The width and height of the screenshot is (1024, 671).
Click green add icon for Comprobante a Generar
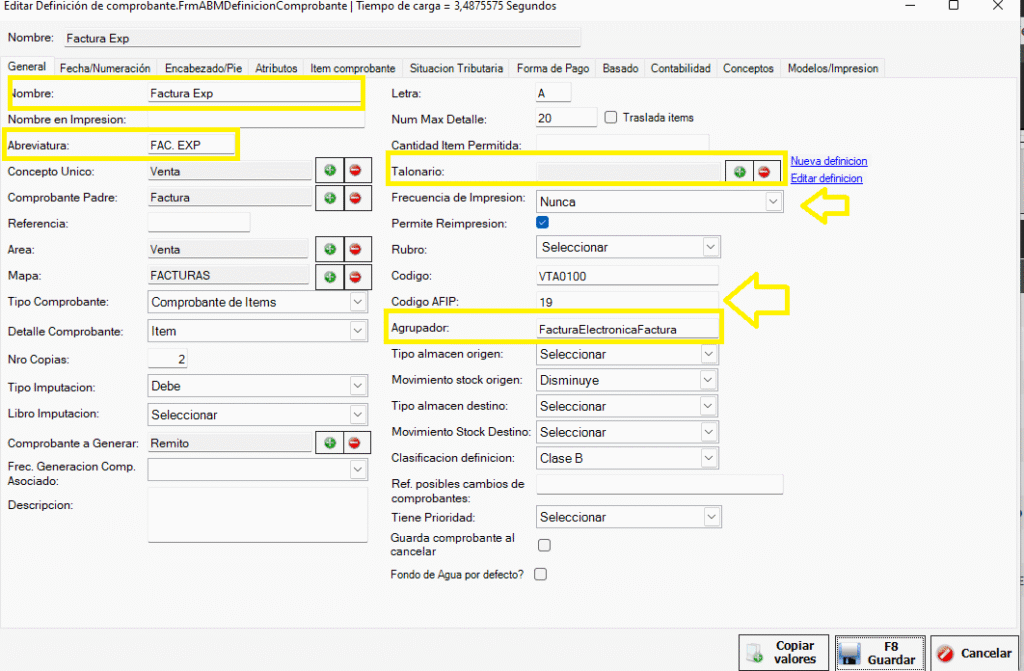click(x=330, y=442)
